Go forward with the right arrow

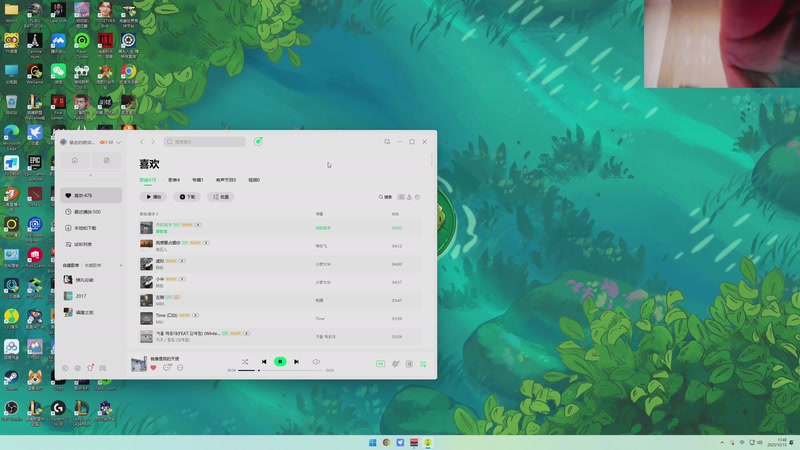tap(153, 142)
